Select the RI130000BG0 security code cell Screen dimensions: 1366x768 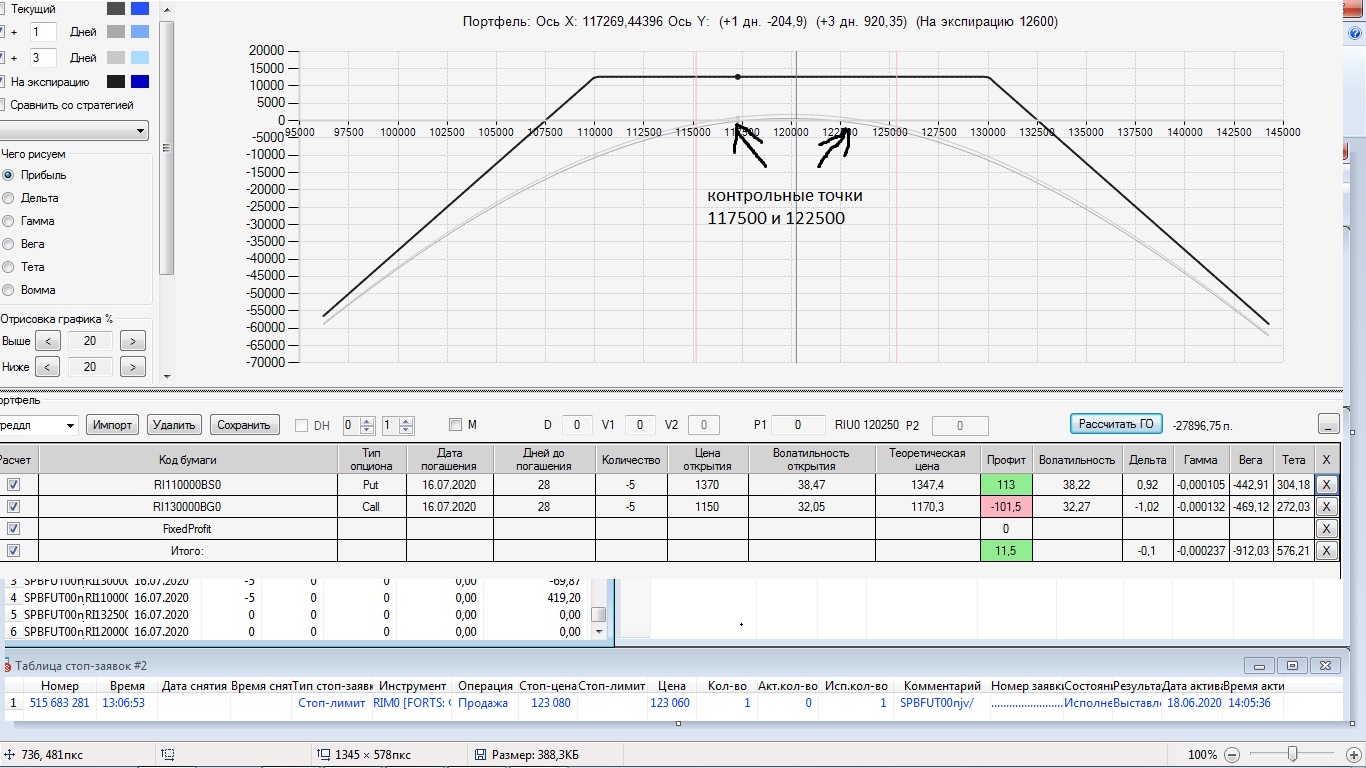click(188, 506)
